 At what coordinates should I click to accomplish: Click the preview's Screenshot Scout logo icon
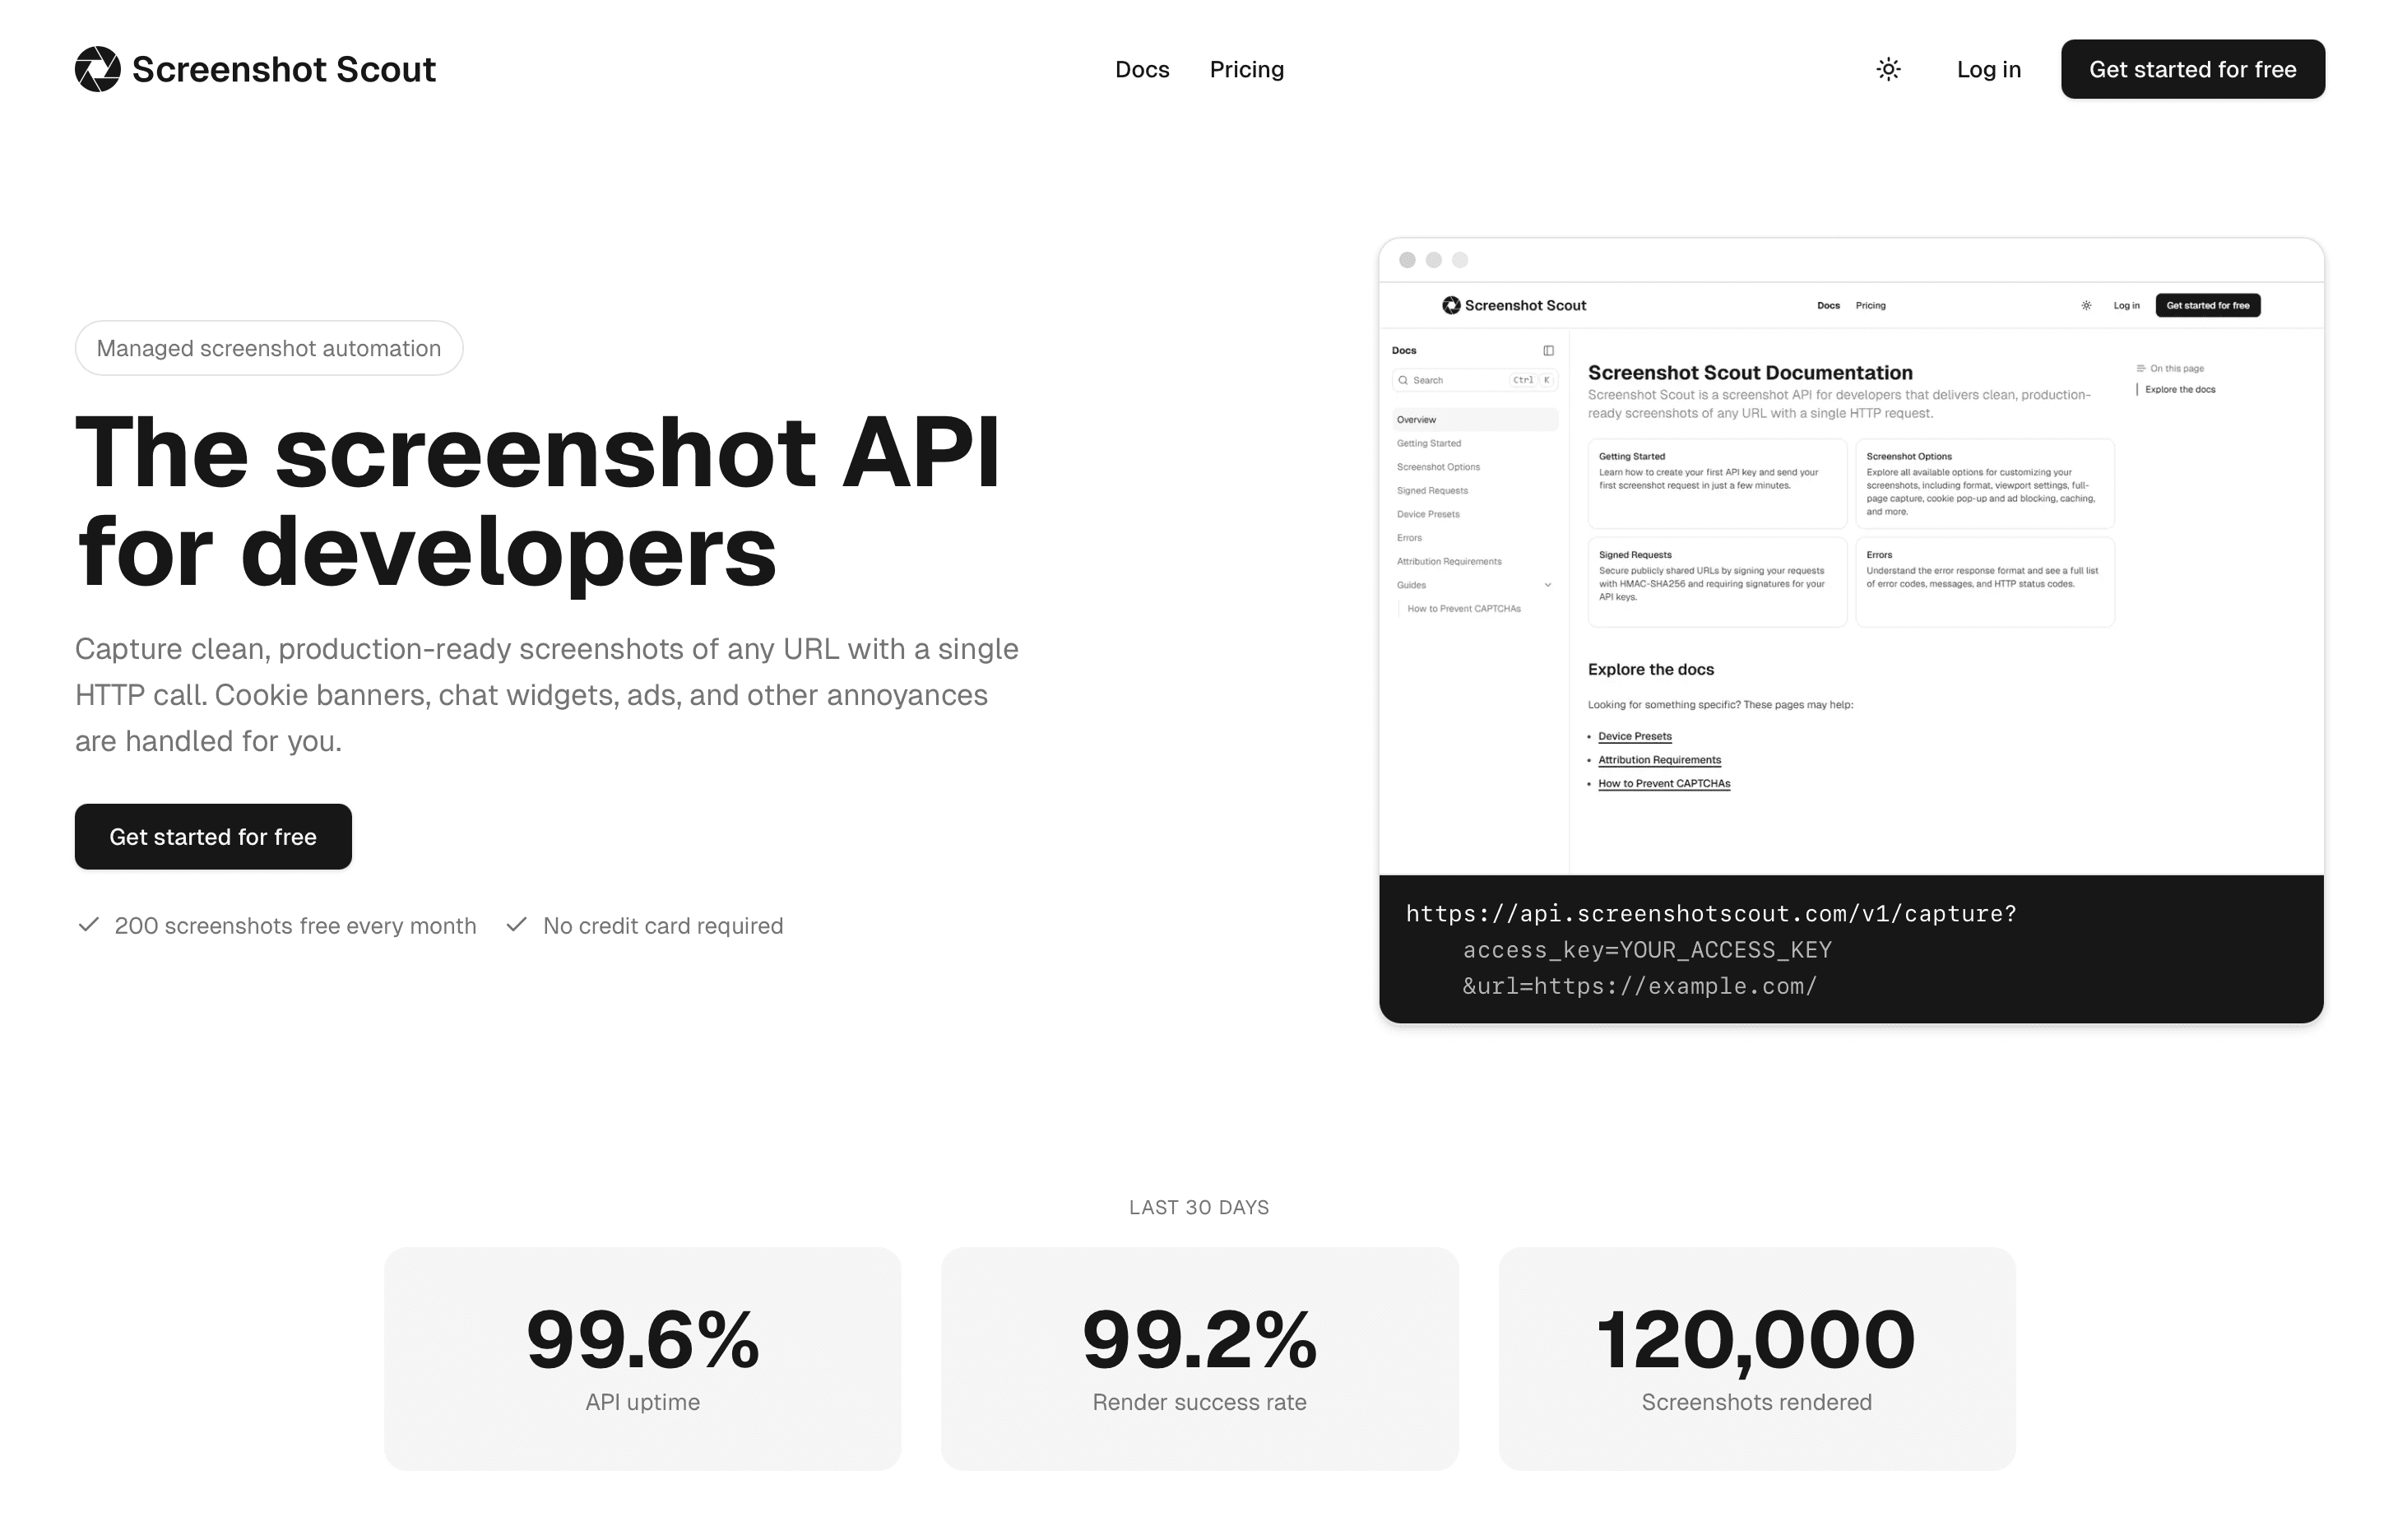(1451, 305)
